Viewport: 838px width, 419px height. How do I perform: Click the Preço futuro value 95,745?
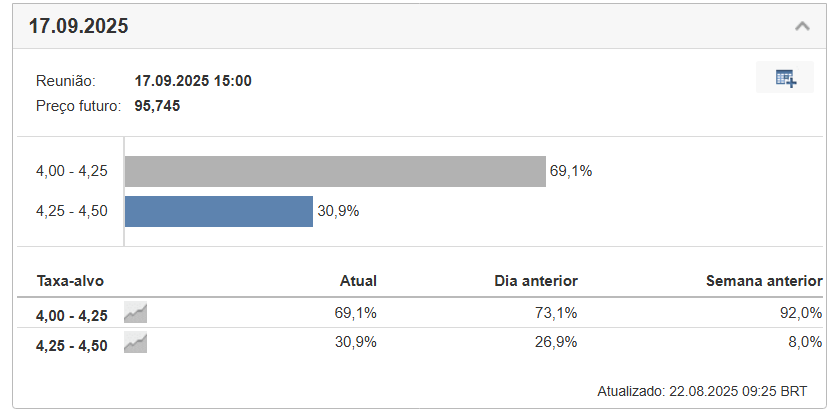click(157, 106)
